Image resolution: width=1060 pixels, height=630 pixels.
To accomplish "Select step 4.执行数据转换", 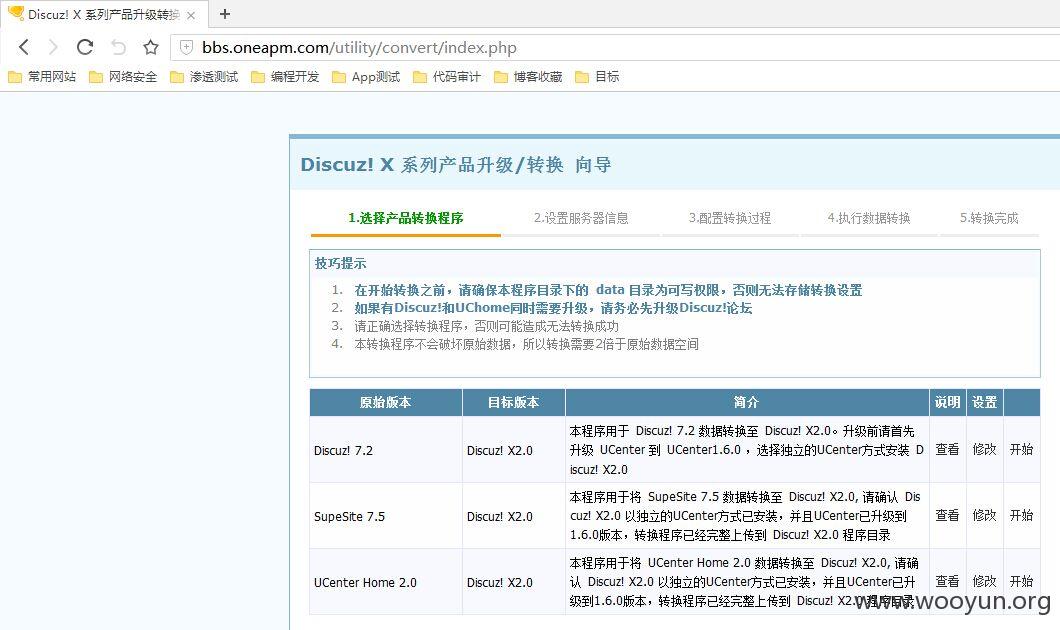I will [x=869, y=218].
